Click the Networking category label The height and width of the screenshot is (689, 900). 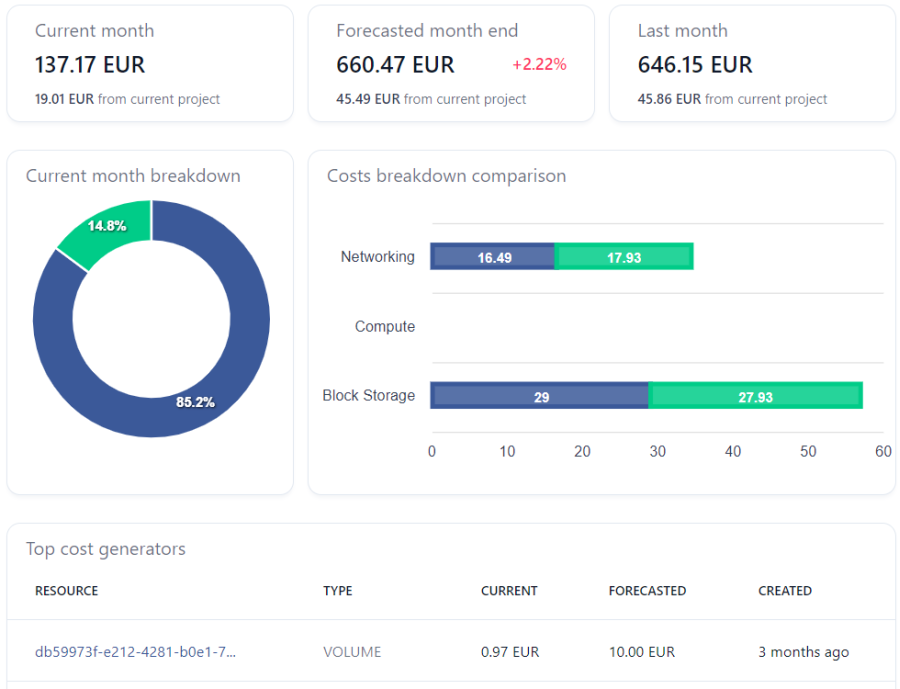pos(378,257)
